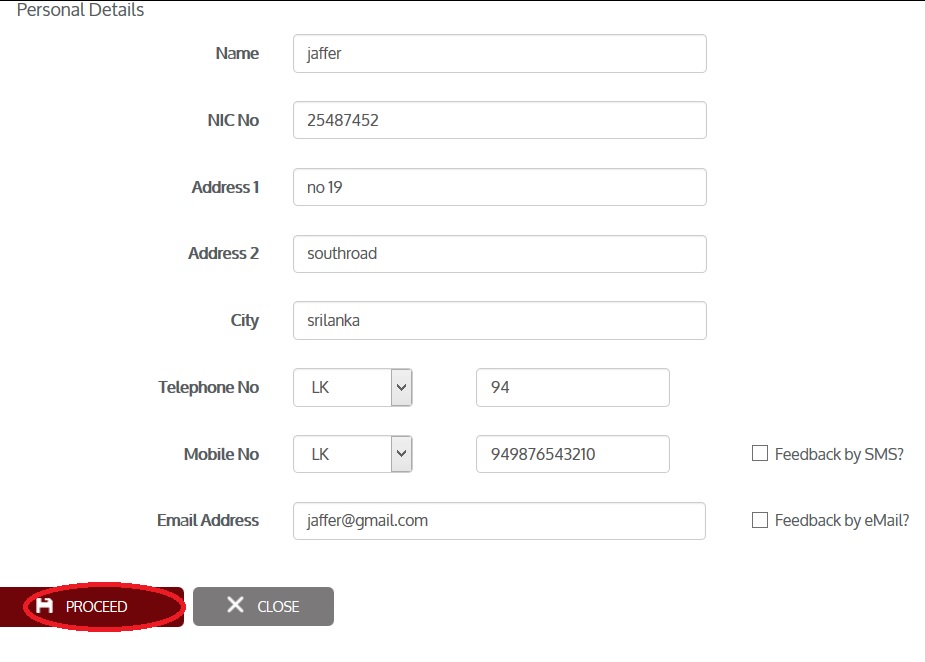Select the Address 1 text box
Image resolution: width=925 pixels, height=662 pixels.
(499, 187)
